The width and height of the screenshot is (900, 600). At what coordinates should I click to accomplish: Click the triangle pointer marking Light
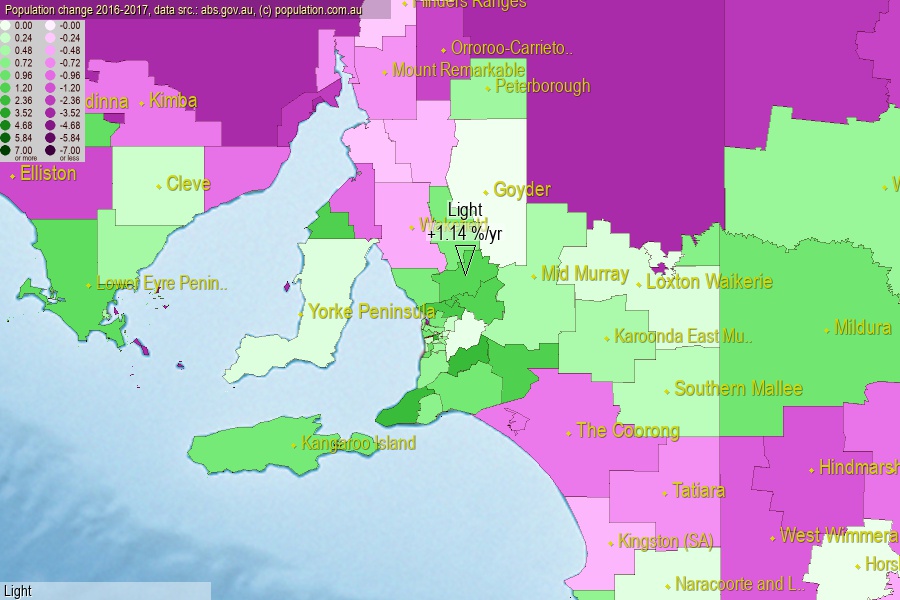point(465,260)
